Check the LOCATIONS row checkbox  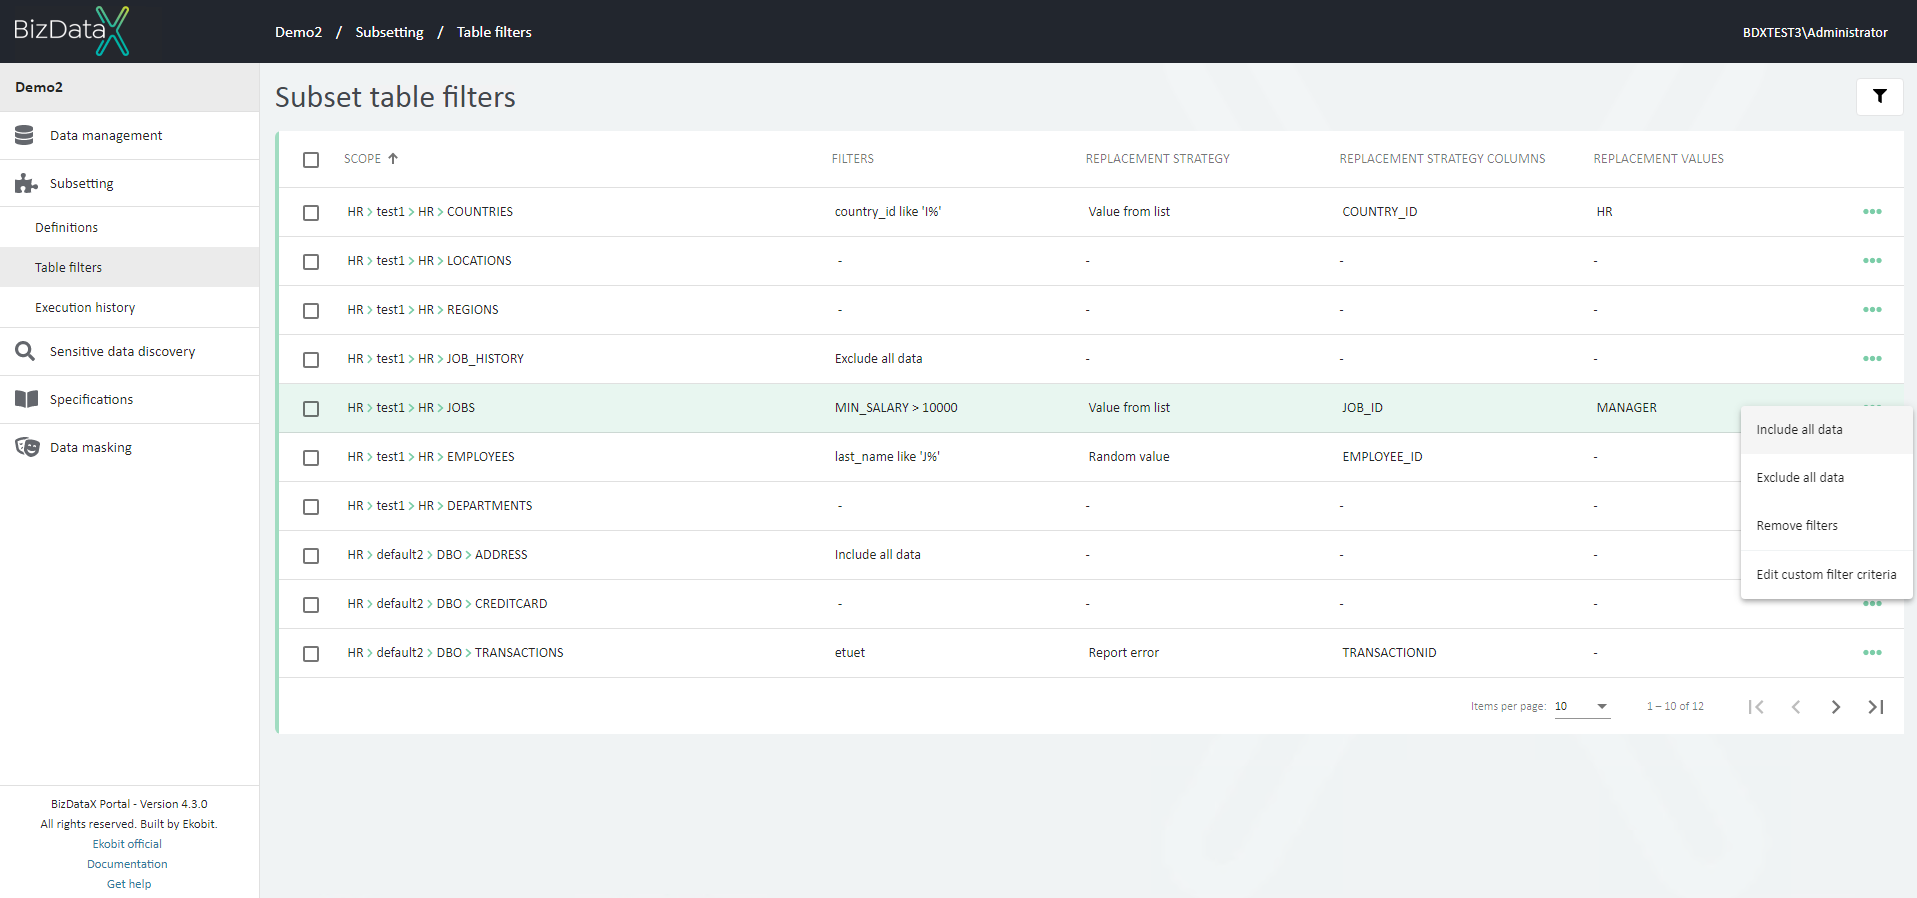point(311,262)
